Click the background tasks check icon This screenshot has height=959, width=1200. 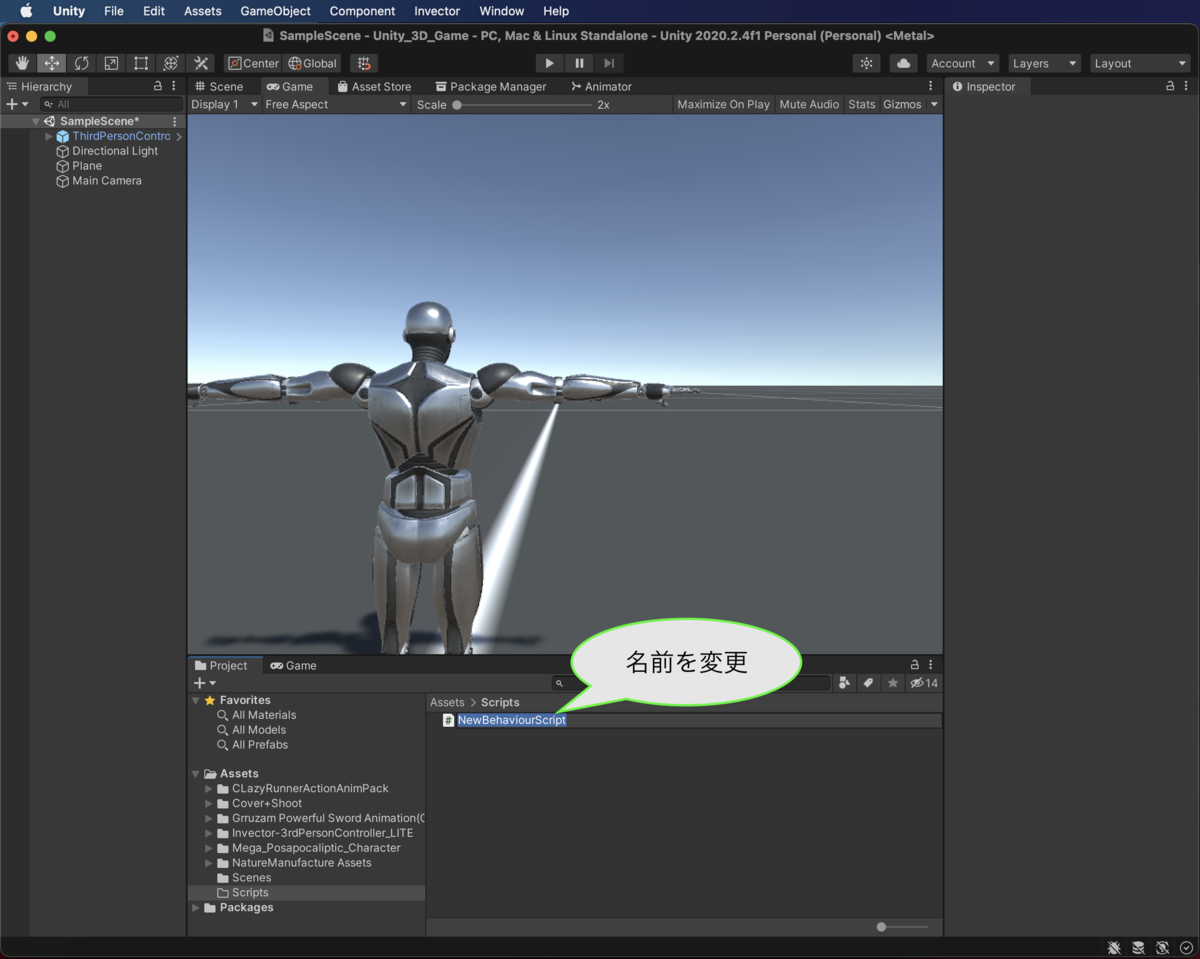coord(1186,948)
